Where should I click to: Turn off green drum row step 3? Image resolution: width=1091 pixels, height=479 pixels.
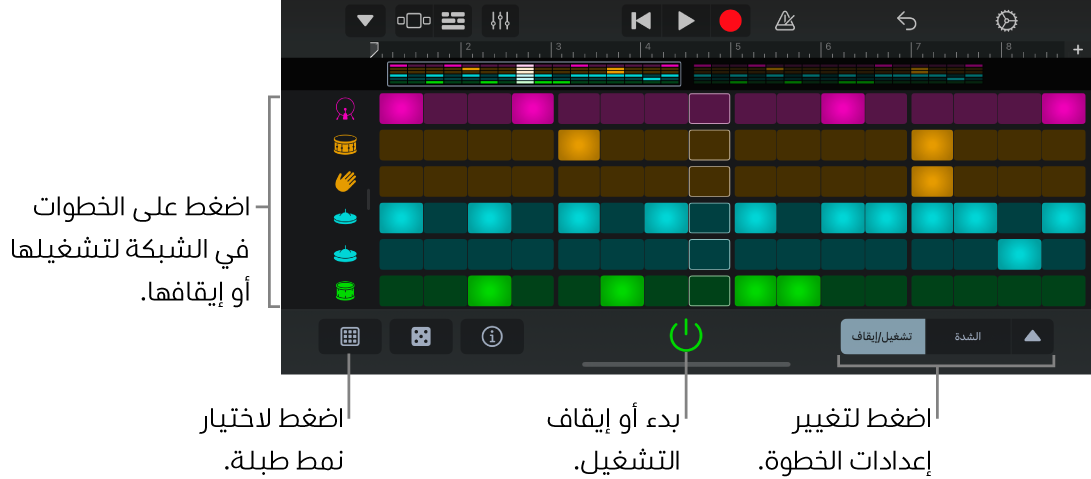(490, 290)
